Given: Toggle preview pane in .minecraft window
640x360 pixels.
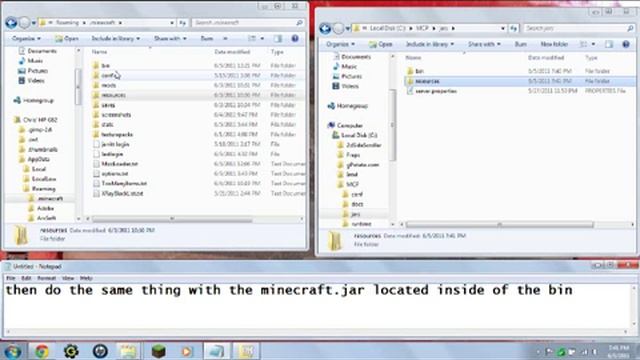Looking at the screenshot, I should (278, 38).
